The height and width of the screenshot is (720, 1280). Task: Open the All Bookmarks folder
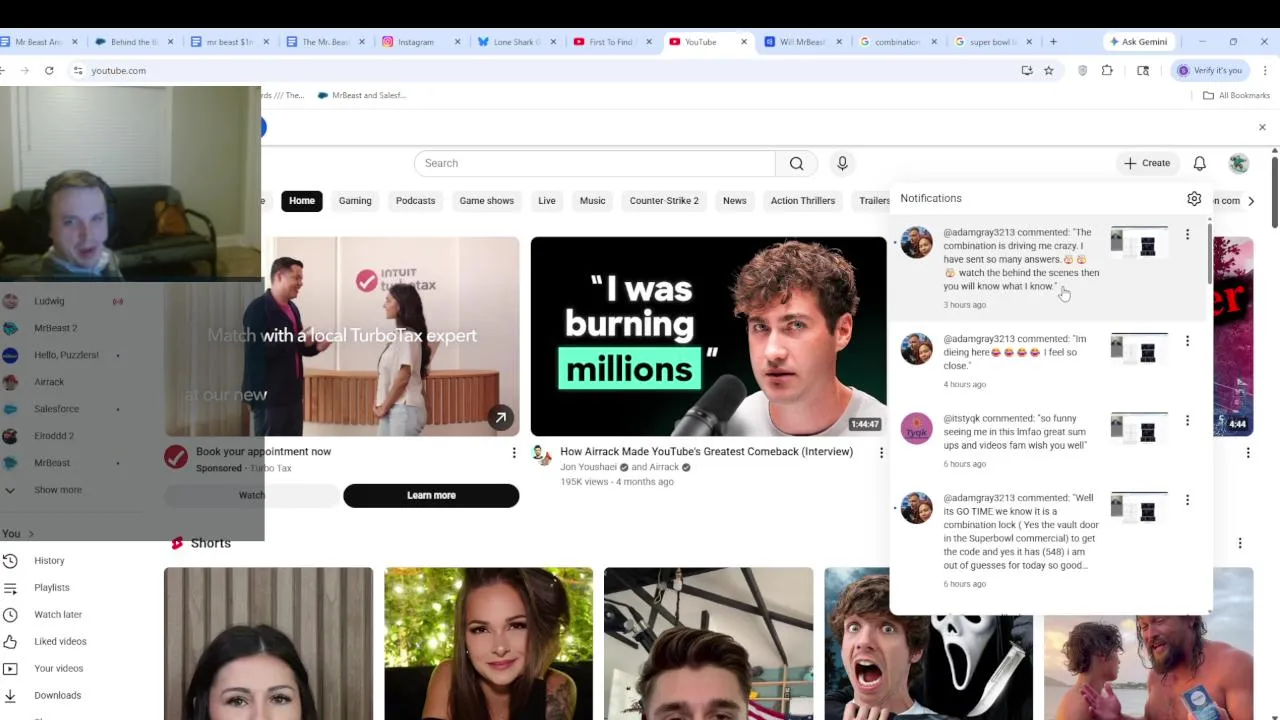[x=1236, y=95]
